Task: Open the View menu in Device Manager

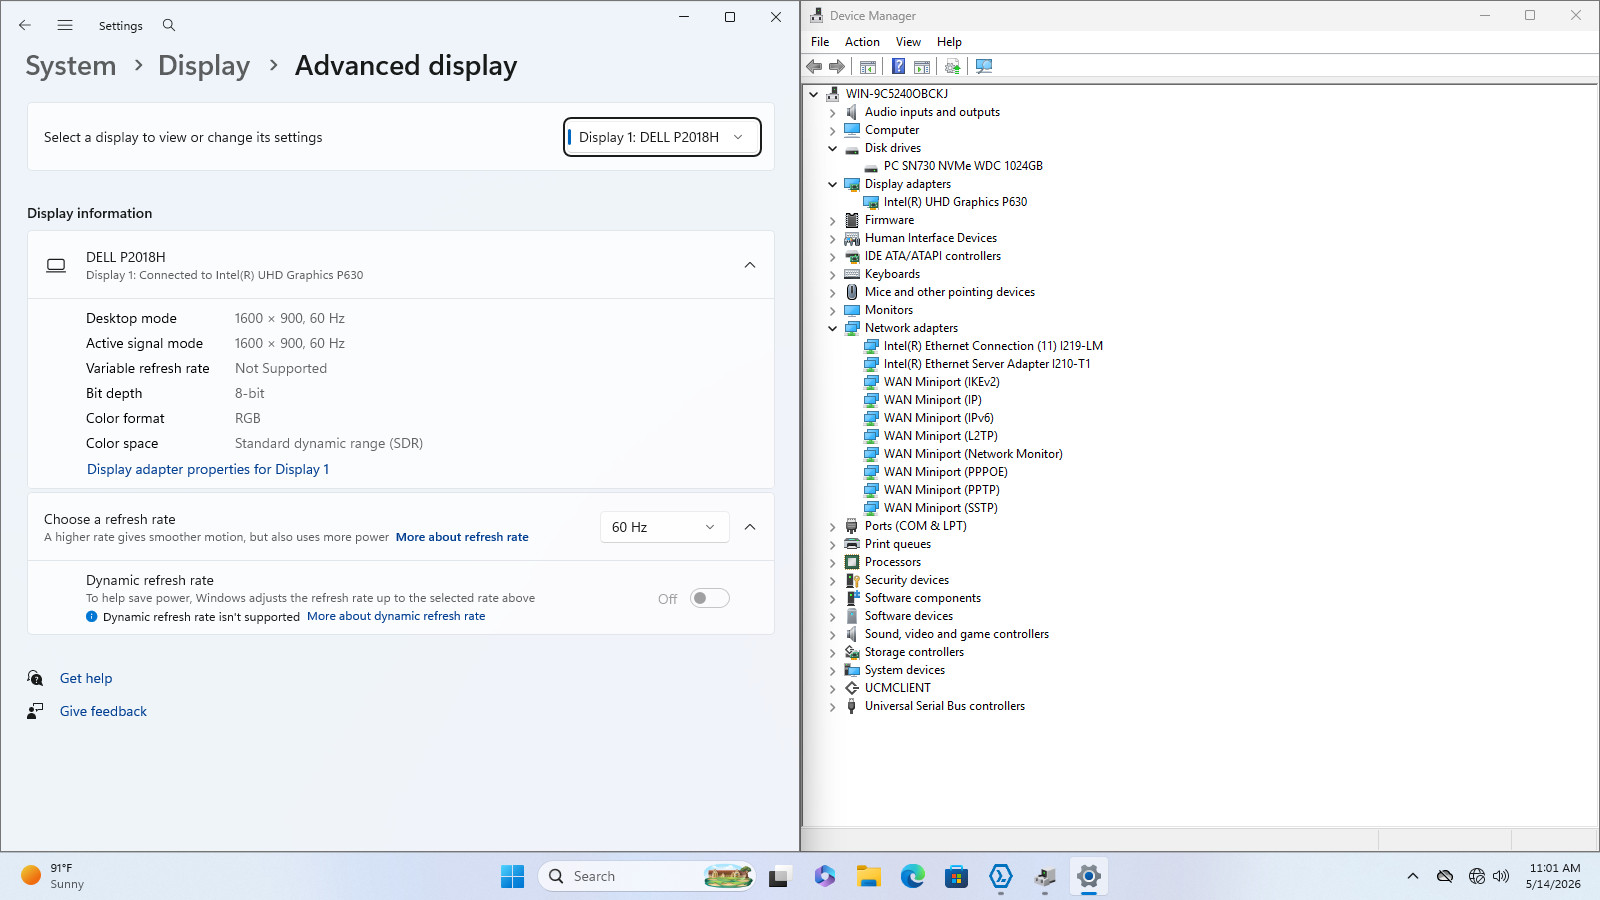Action: click(x=908, y=42)
